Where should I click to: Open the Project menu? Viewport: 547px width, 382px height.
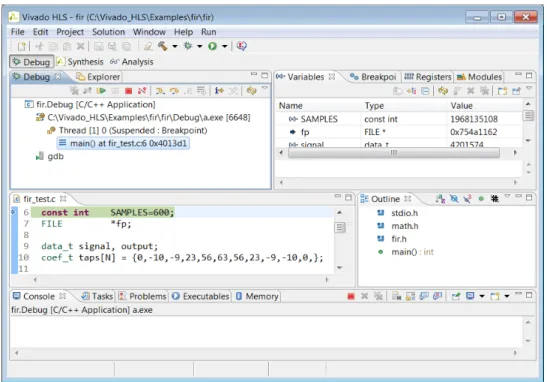click(x=70, y=32)
